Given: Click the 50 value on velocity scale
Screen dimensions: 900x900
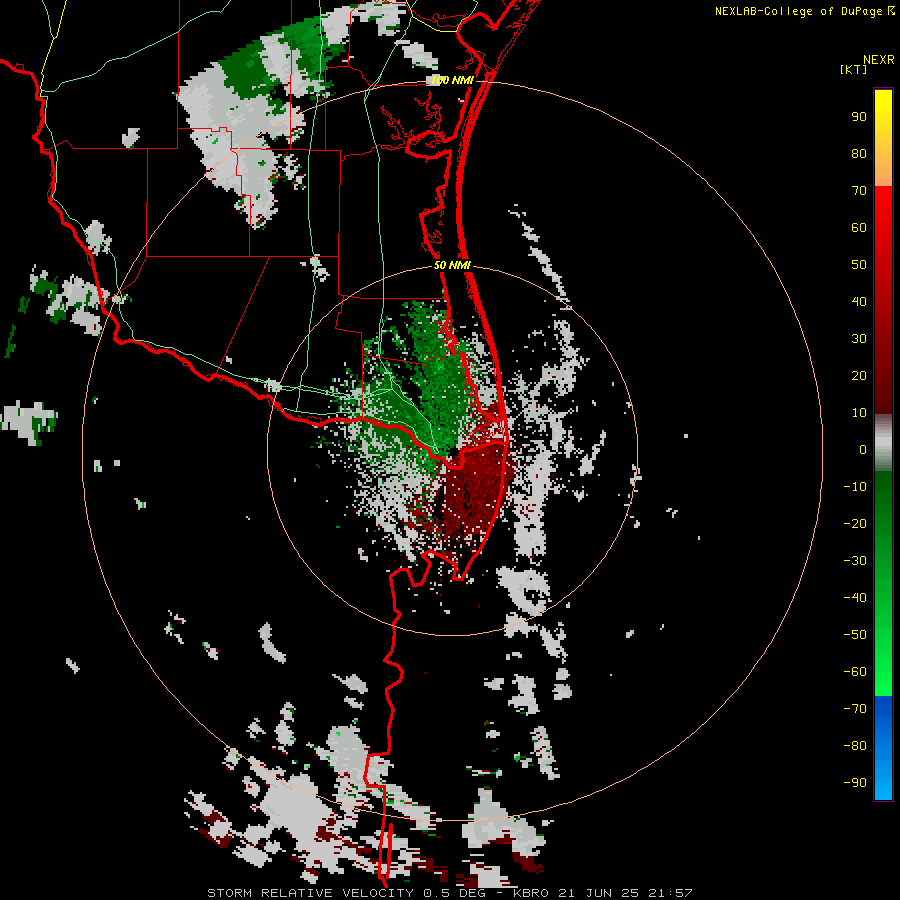Looking at the screenshot, I should 859,265.
